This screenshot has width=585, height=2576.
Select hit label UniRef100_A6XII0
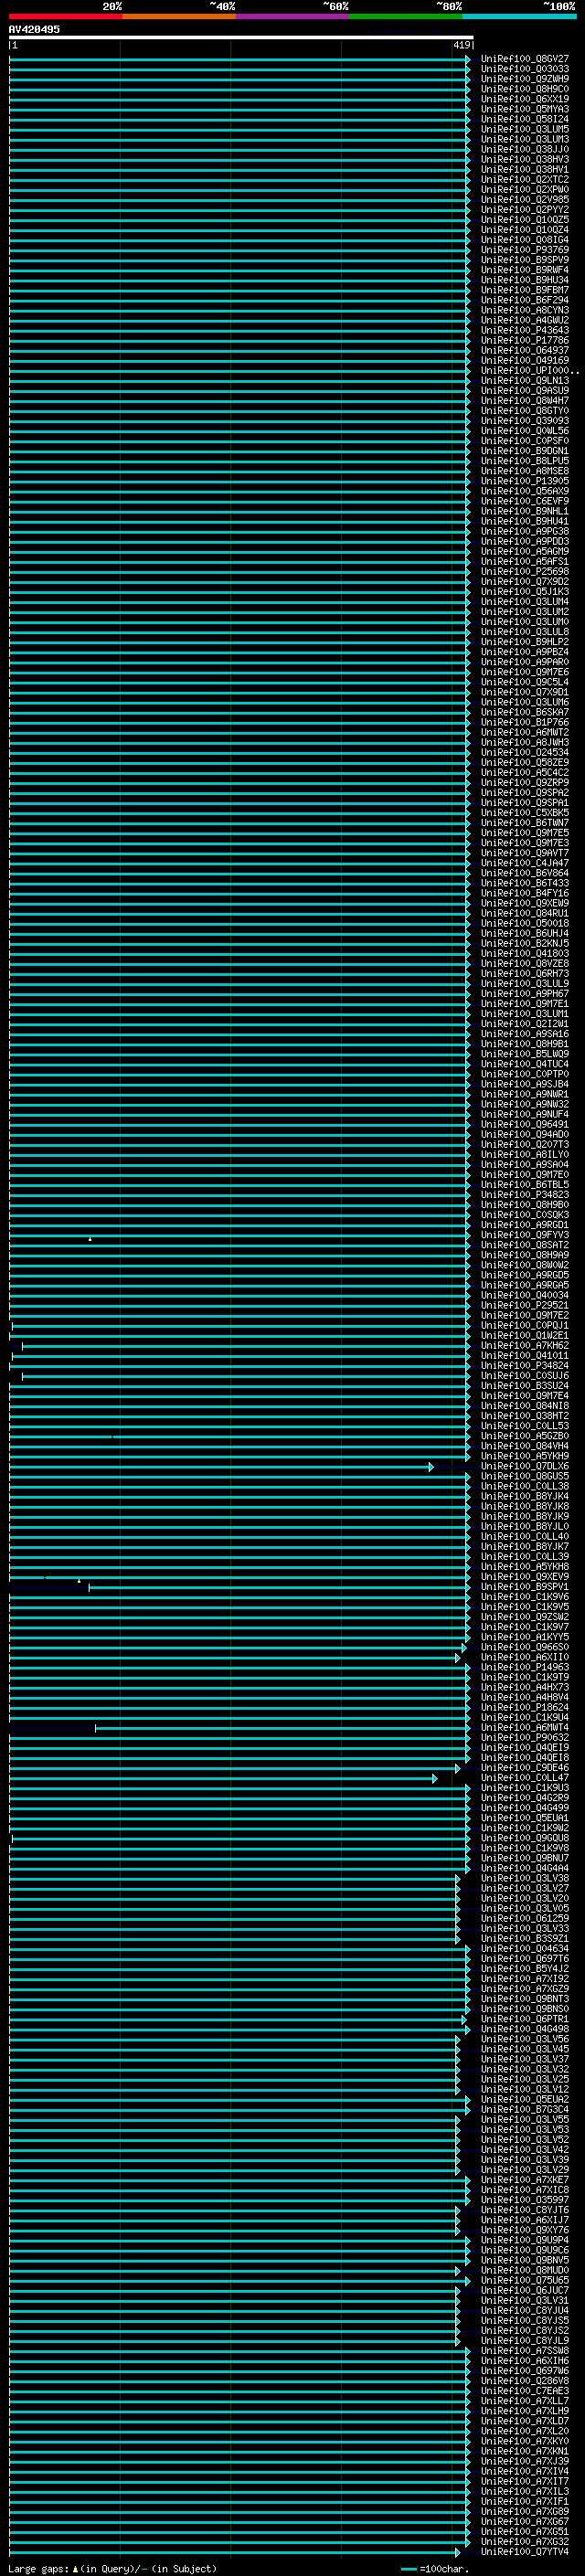[x=525, y=1657]
